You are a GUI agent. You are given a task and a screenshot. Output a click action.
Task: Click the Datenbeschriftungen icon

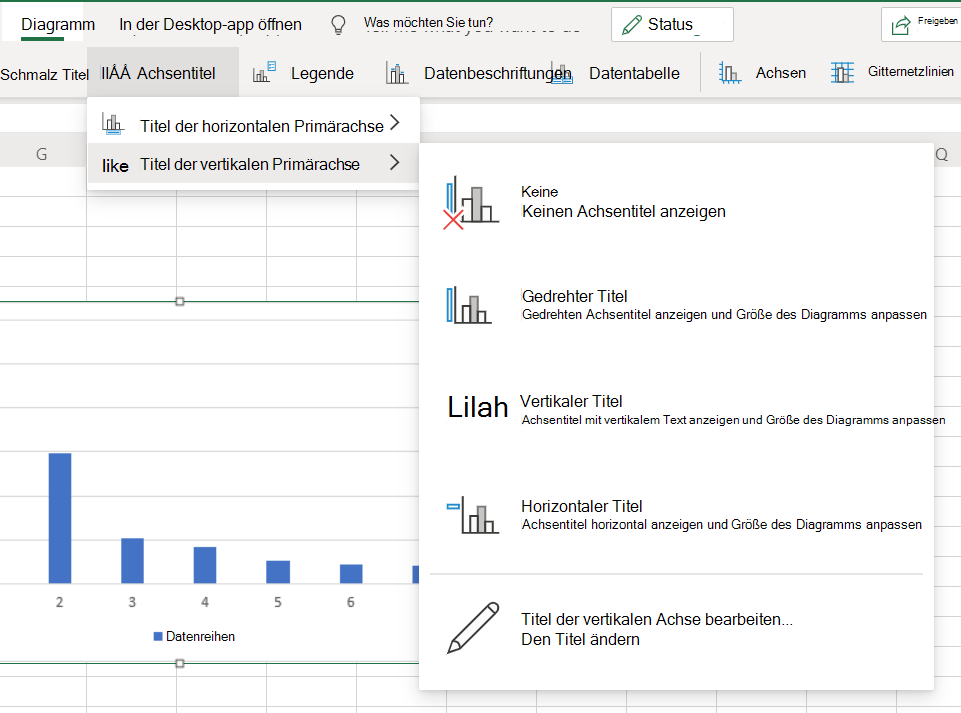point(397,73)
